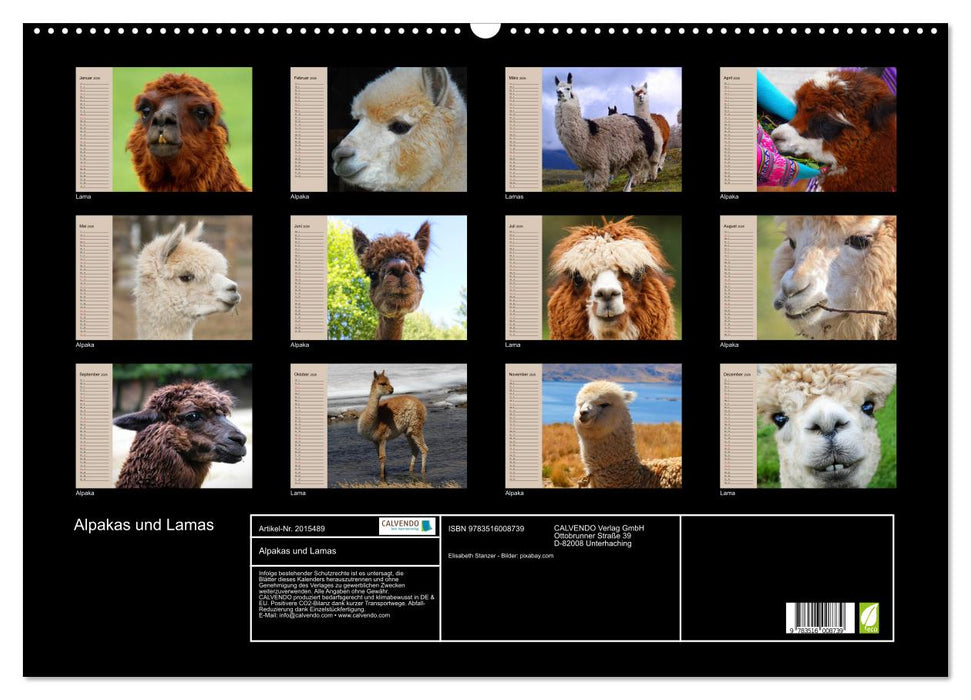
Task: Click the green eco leaf icon
Action: (x=870, y=618)
